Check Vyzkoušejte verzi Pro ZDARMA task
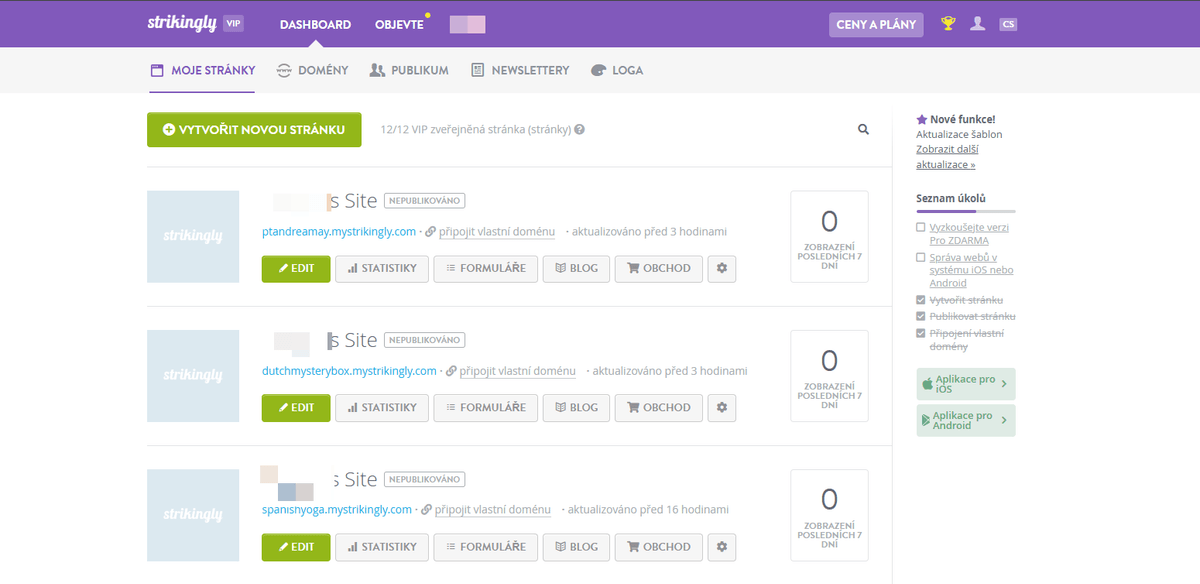Screen dimensions: 1200x584 [921, 228]
